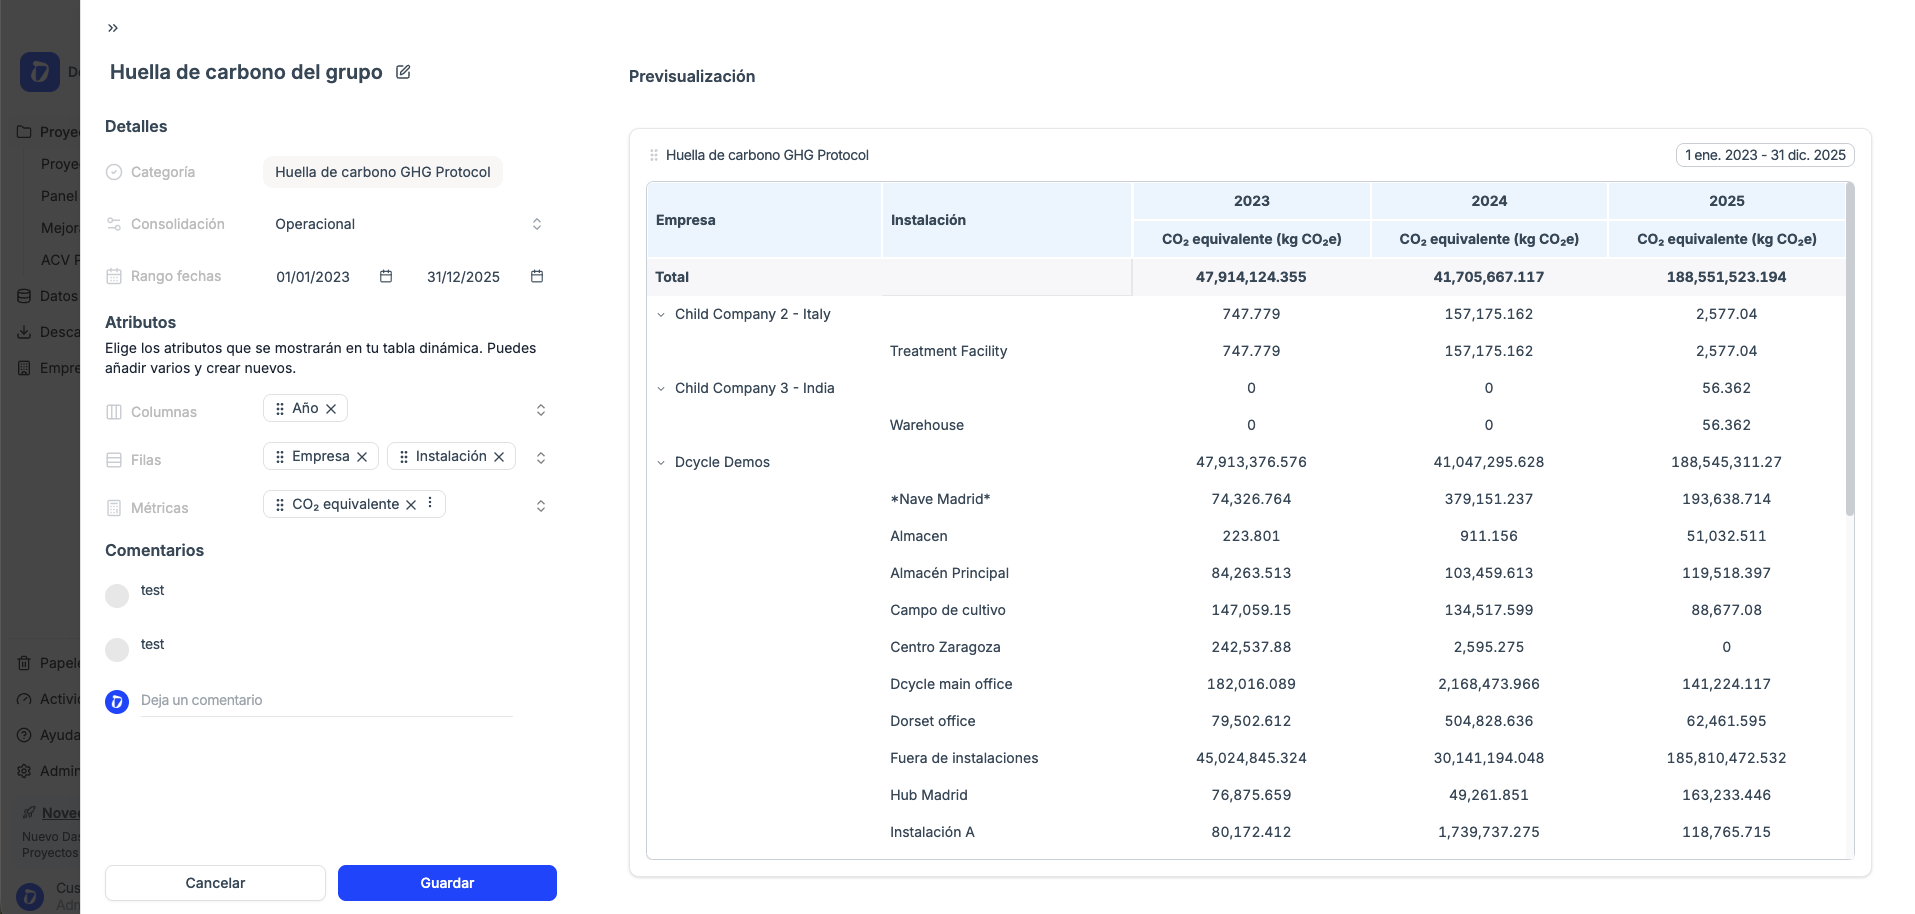Click the table's vertical scrollbar
Image resolution: width=1915 pixels, height=914 pixels.
pos(1849,350)
